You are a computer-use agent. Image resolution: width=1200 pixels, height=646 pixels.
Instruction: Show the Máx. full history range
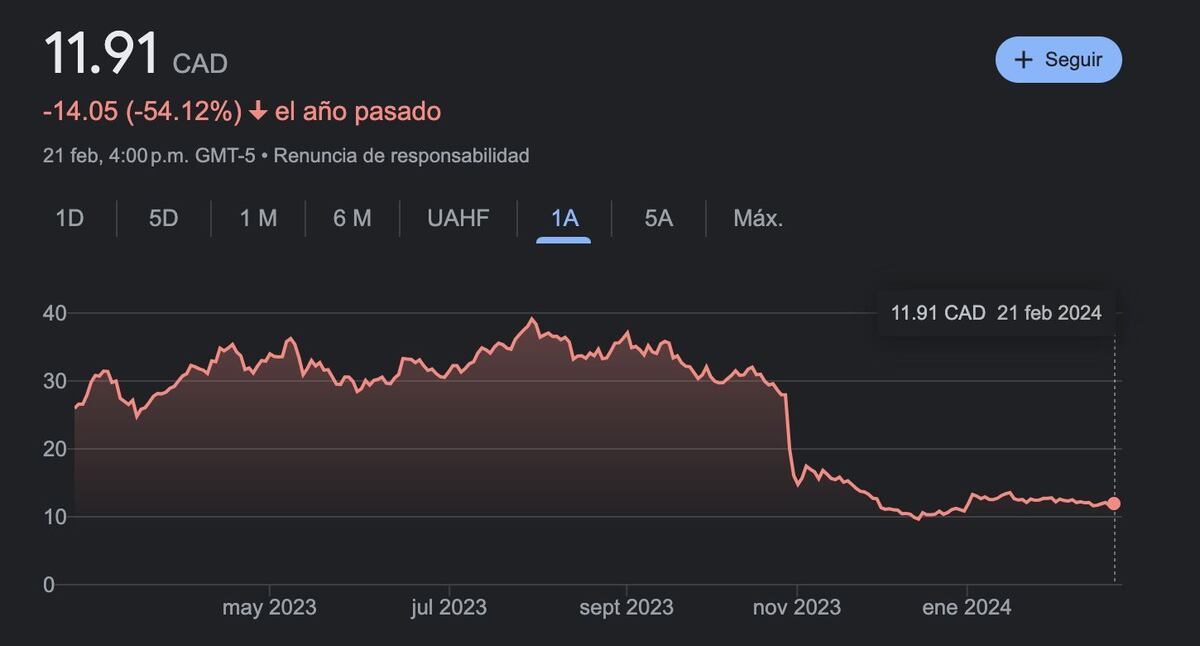tap(758, 218)
